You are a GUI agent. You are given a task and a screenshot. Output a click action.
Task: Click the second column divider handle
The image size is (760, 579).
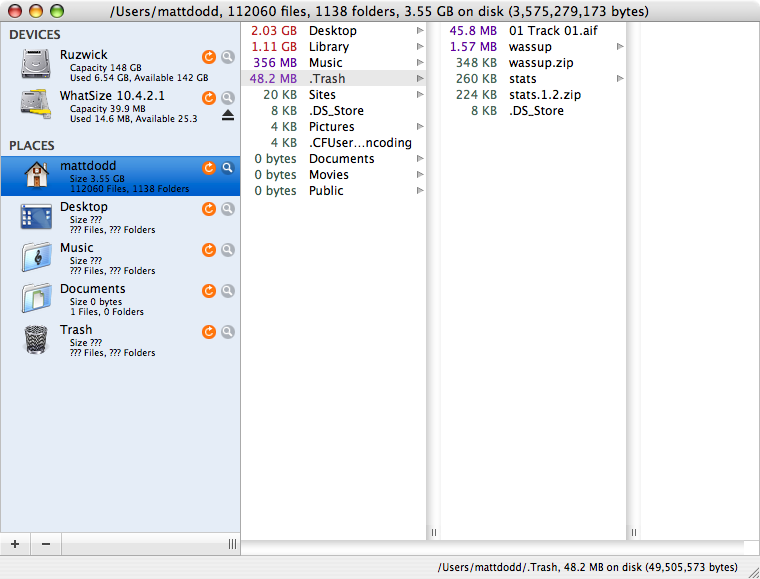633,532
